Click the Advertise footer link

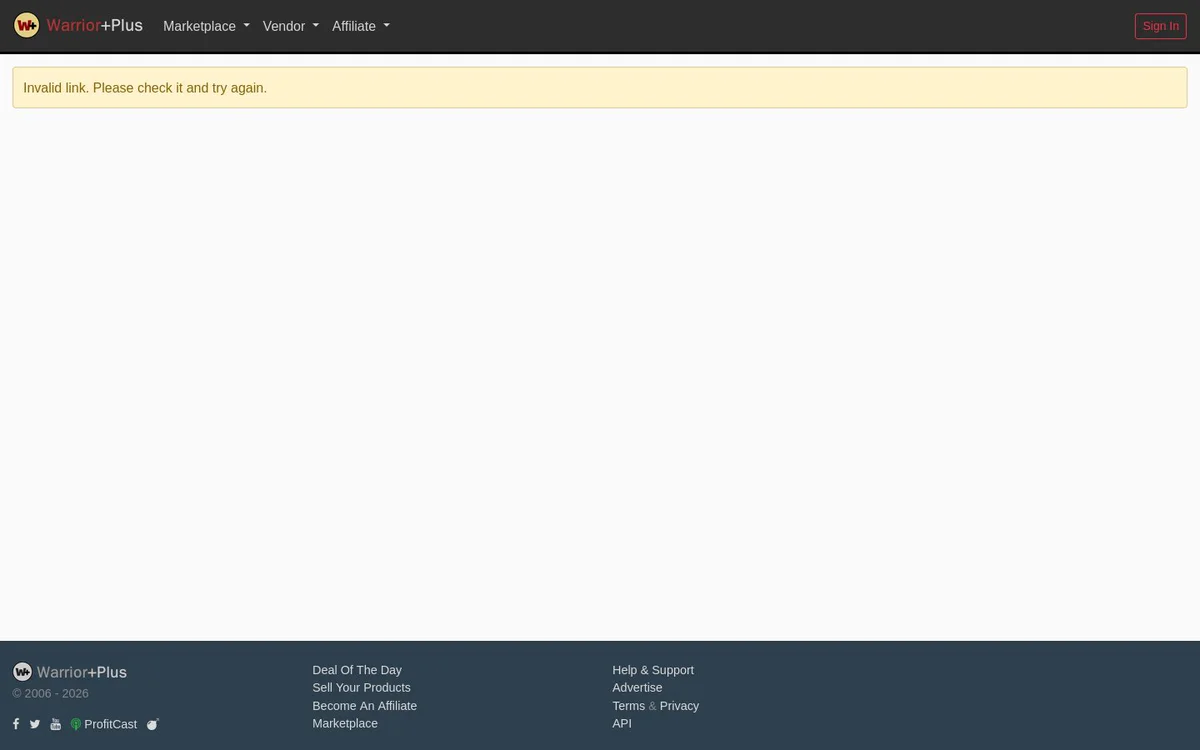tap(637, 688)
